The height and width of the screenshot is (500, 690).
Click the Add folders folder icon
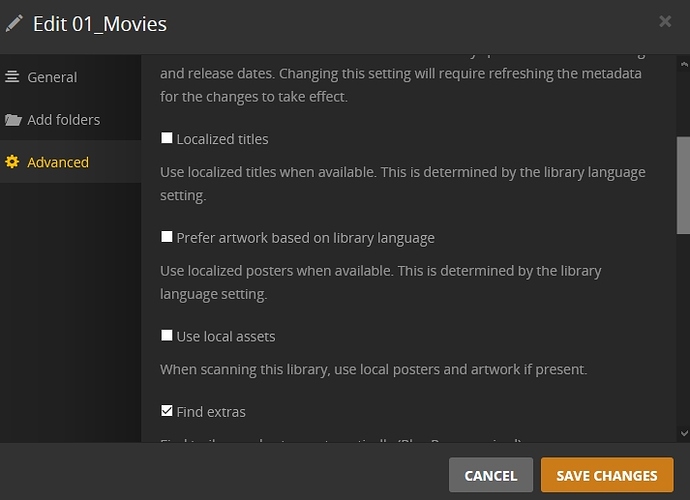click(x=13, y=120)
